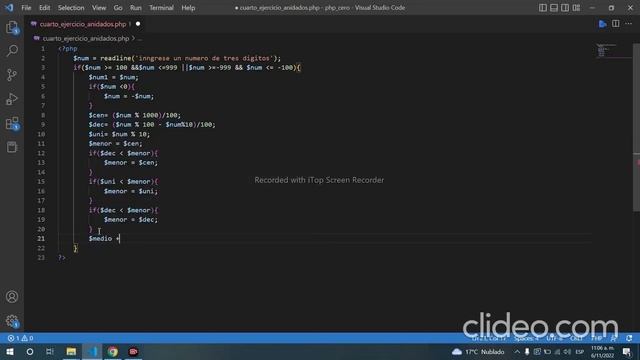Open the Run menu
The width and height of the screenshot is (640, 360).
tap(136, 8)
